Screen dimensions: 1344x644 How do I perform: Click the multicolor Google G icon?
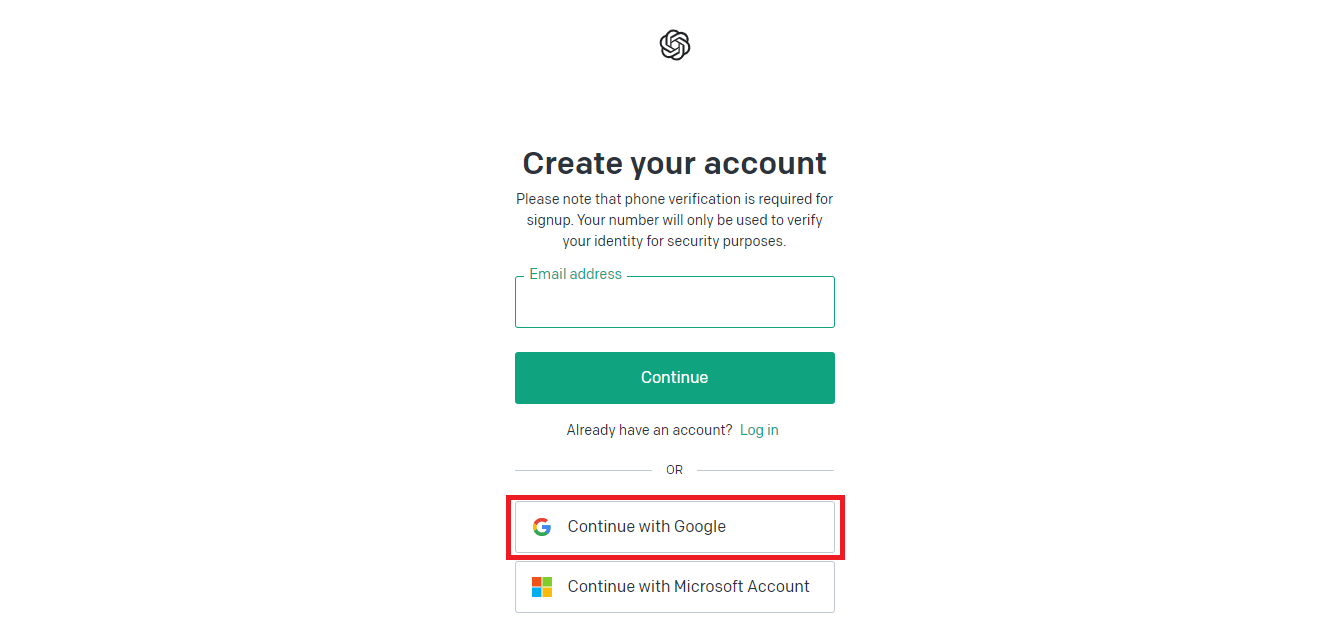coord(542,527)
